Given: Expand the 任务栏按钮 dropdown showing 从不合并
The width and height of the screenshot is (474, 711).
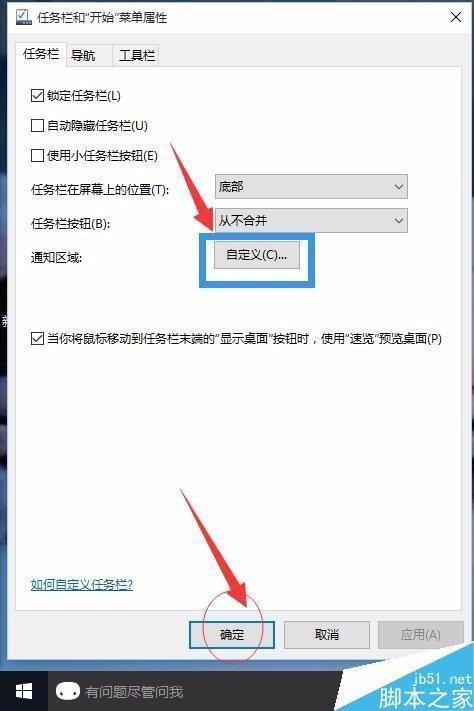Looking at the screenshot, I should coord(311,221).
